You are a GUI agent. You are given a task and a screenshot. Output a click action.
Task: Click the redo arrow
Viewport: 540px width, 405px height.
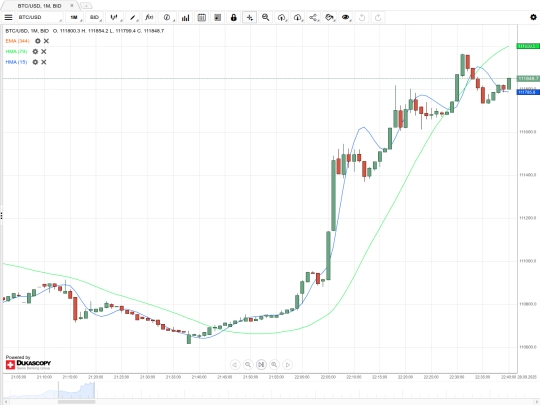pos(378,17)
